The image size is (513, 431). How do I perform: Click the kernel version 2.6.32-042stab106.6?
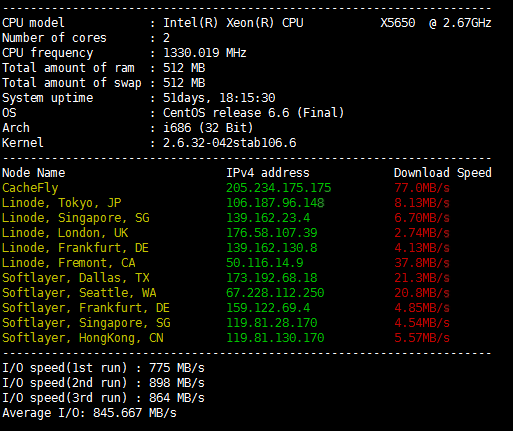point(230,143)
